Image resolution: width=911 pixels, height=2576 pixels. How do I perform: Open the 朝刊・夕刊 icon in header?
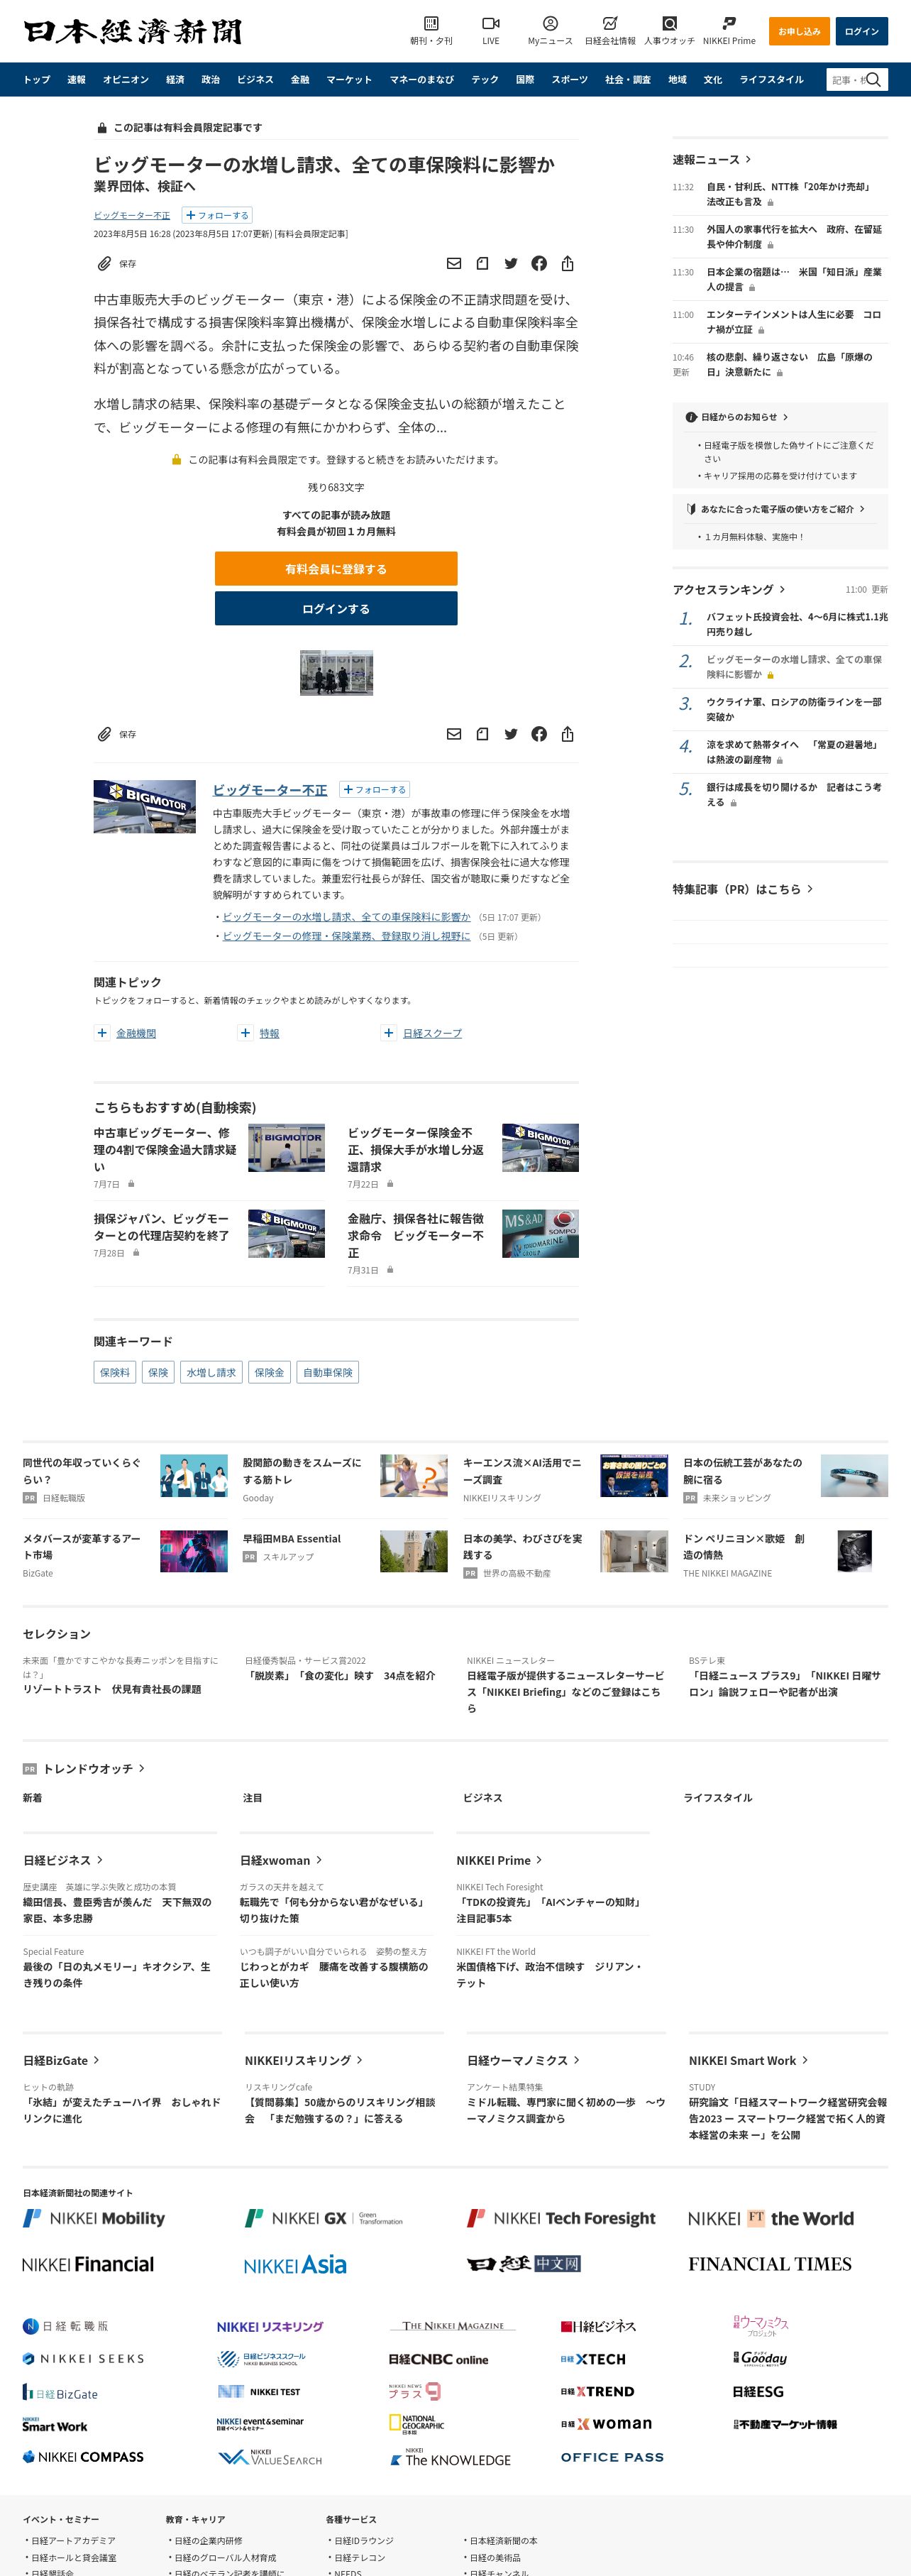pyautogui.click(x=431, y=23)
